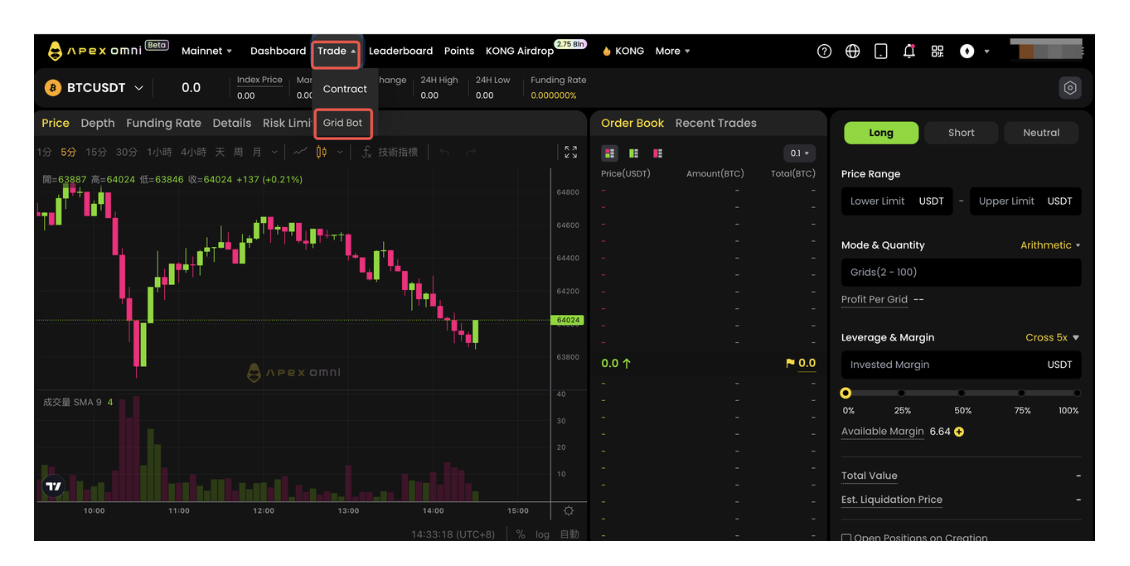
Task: Collapse the Trade menu
Action: (337, 51)
